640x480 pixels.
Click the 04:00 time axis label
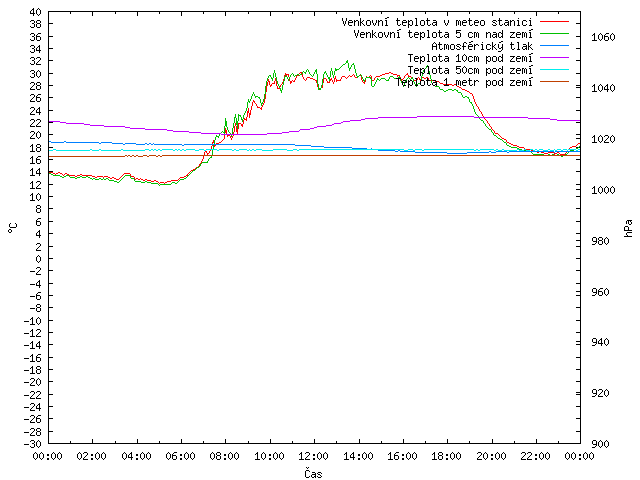coord(136,456)
